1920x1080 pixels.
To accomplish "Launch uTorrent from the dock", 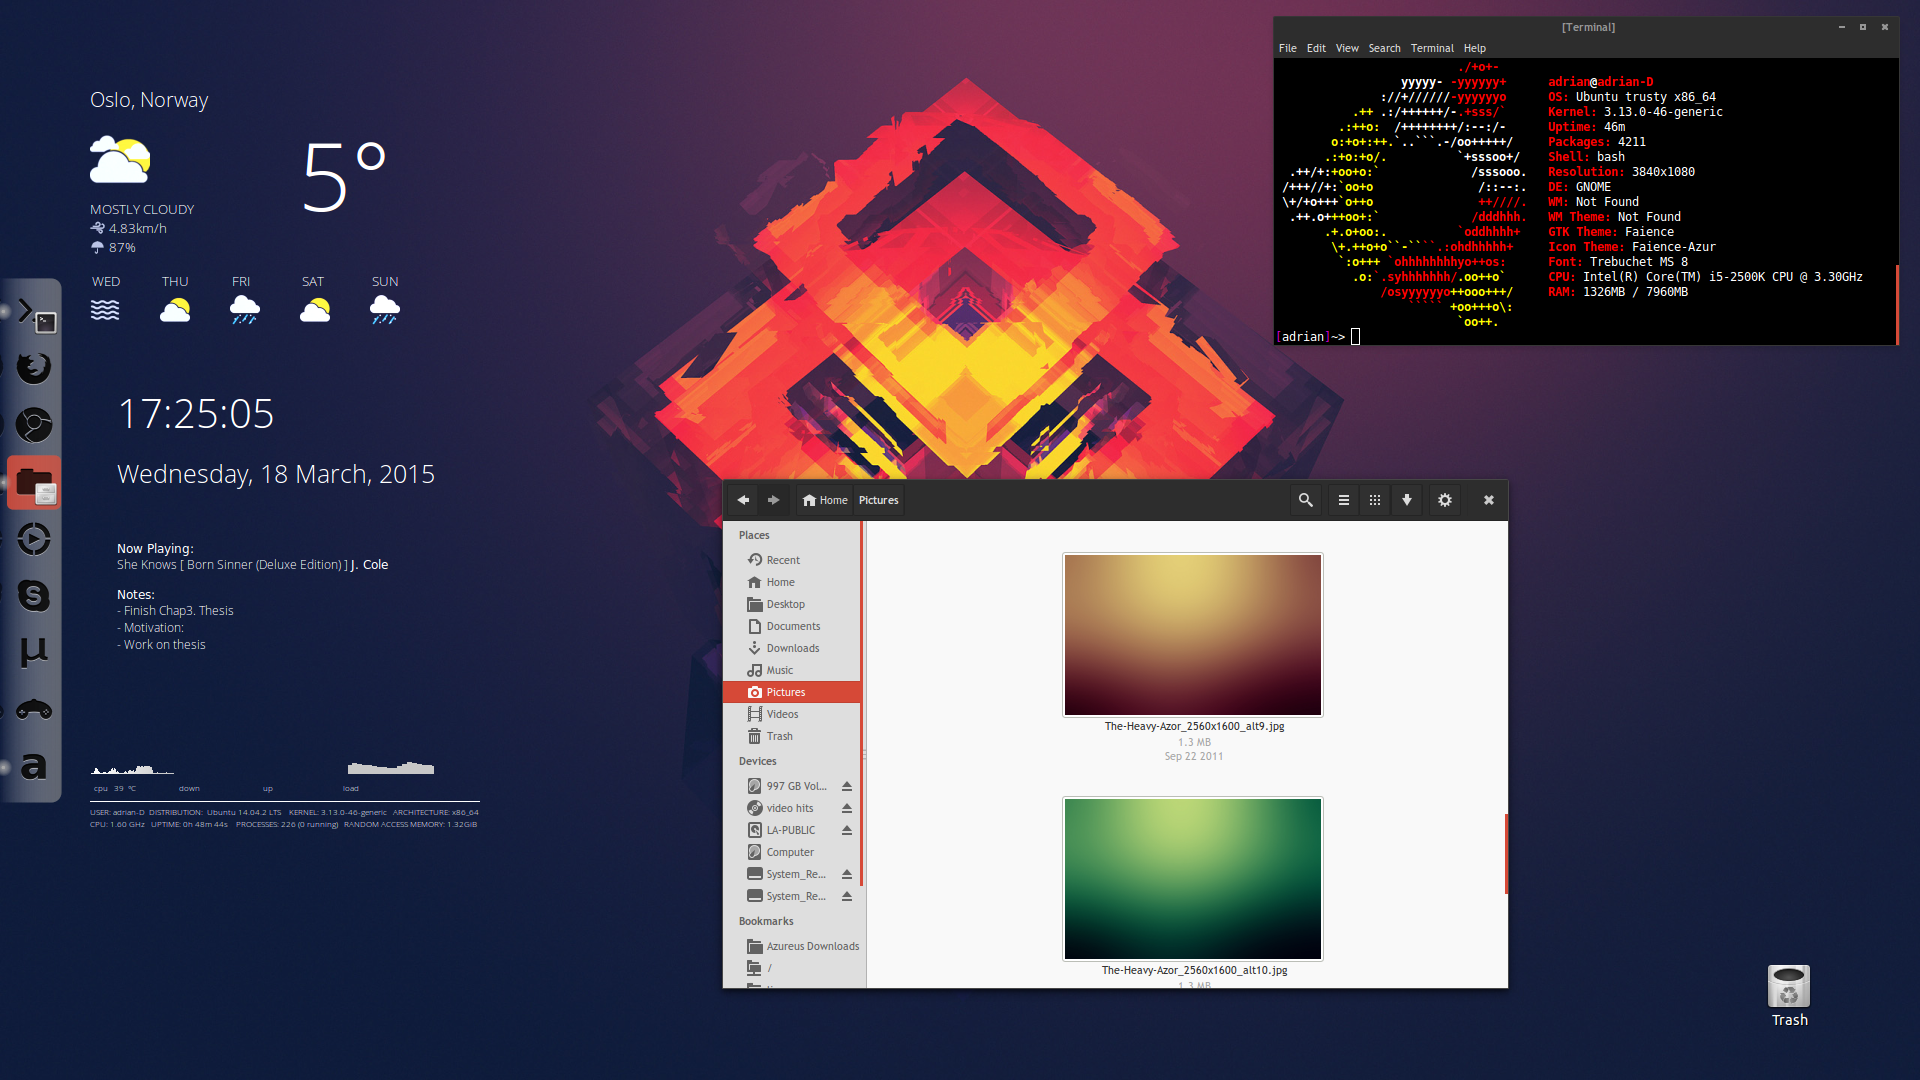I will pos(34,652).
